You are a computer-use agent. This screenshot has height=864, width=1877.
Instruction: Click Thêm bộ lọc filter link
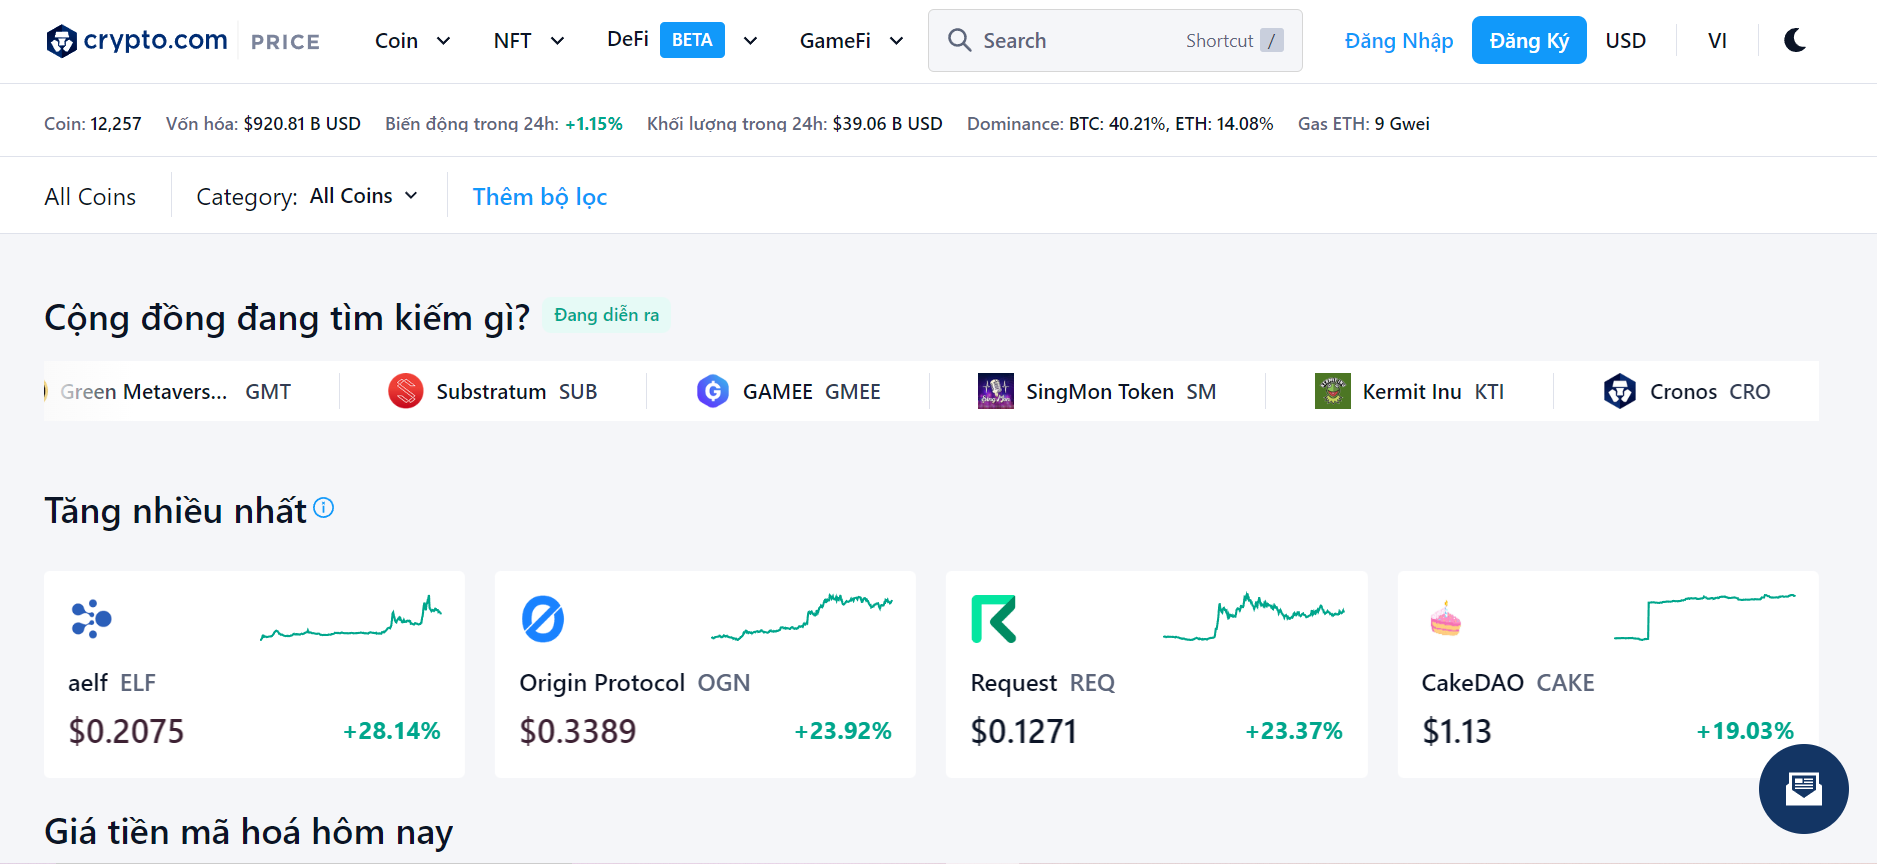point(540,197)
